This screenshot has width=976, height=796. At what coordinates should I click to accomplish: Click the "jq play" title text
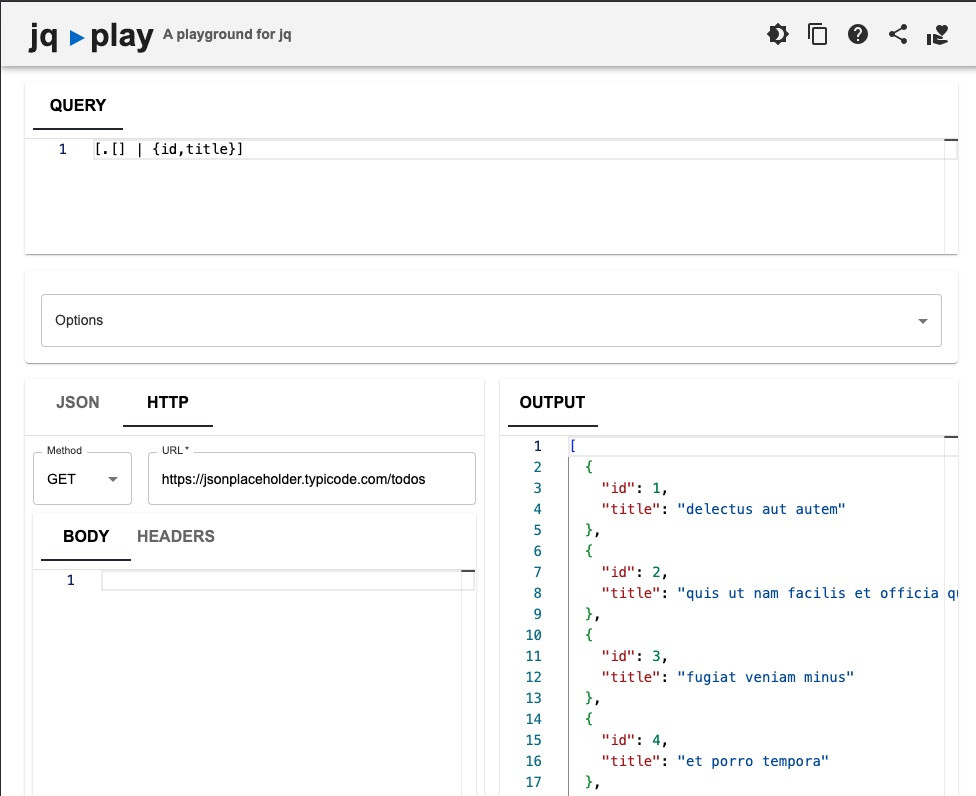coord(92,37)
